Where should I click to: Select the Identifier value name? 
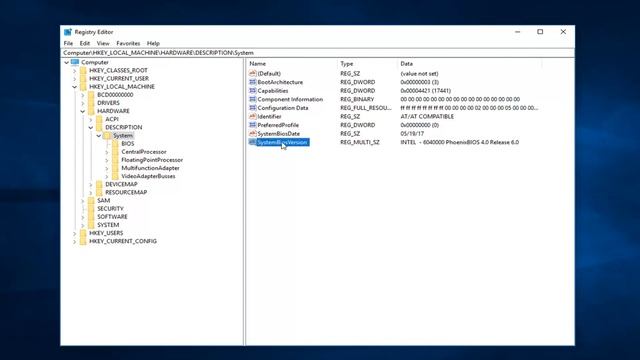(x=269, y=116)
